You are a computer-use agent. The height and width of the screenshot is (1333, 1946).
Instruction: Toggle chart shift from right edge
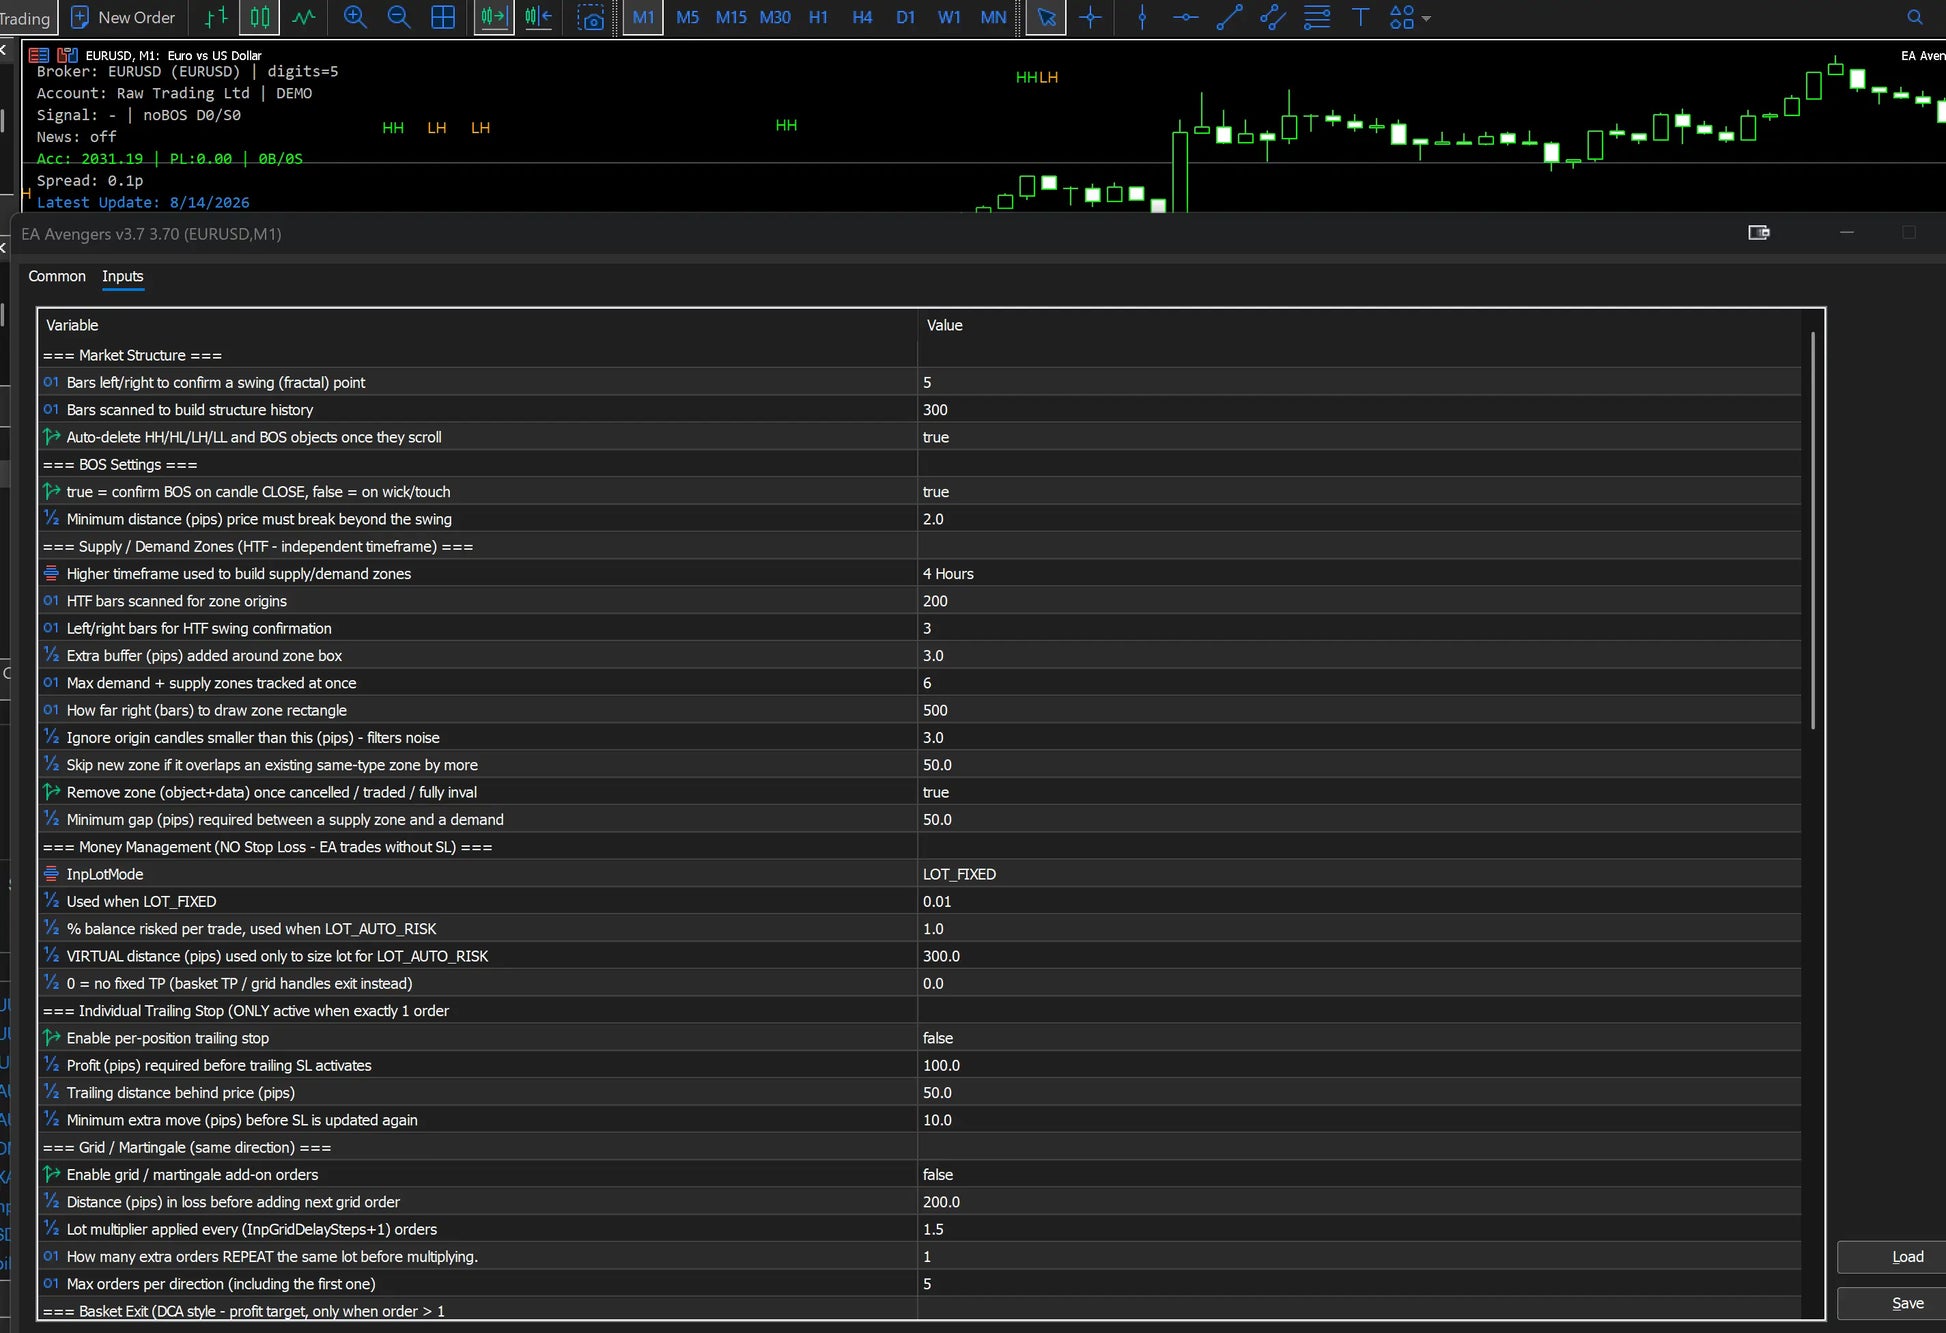tap(538, 17)
